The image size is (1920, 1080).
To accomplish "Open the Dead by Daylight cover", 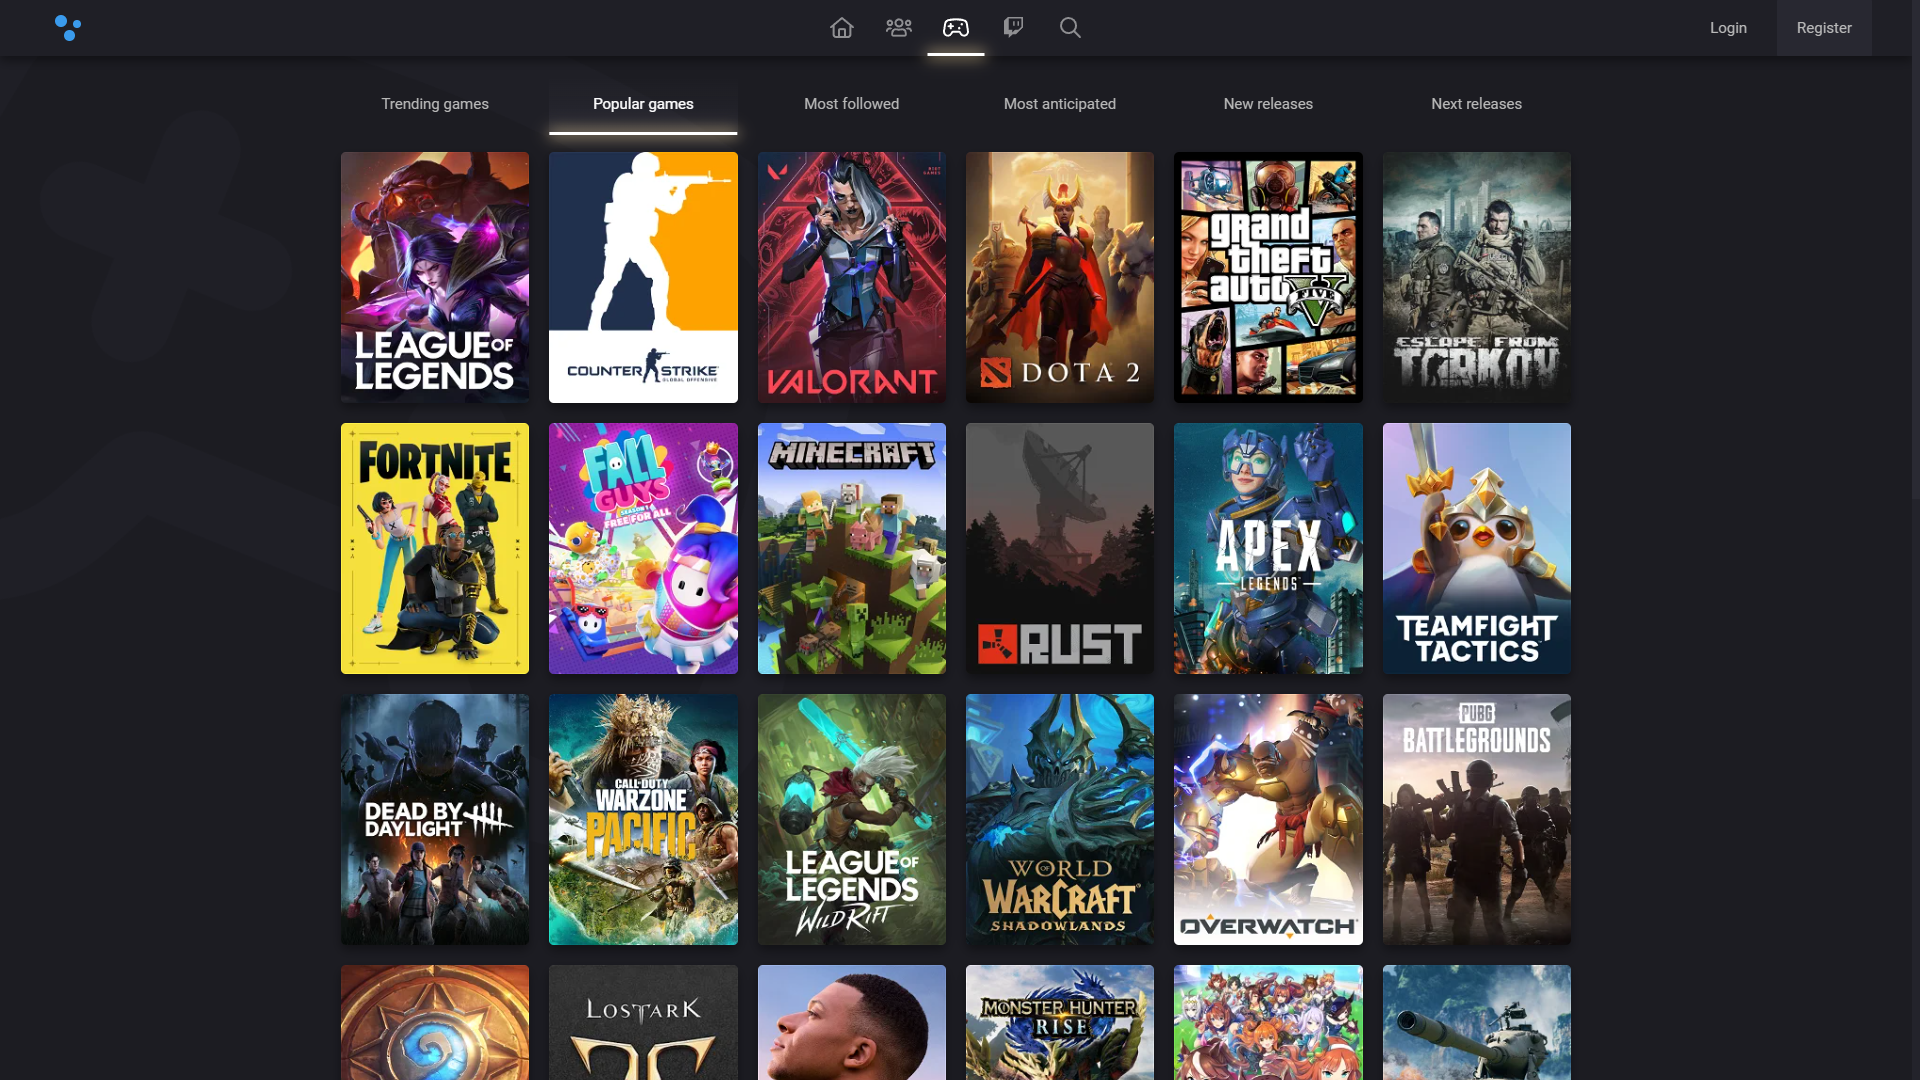I will click(x=435, y=819).
